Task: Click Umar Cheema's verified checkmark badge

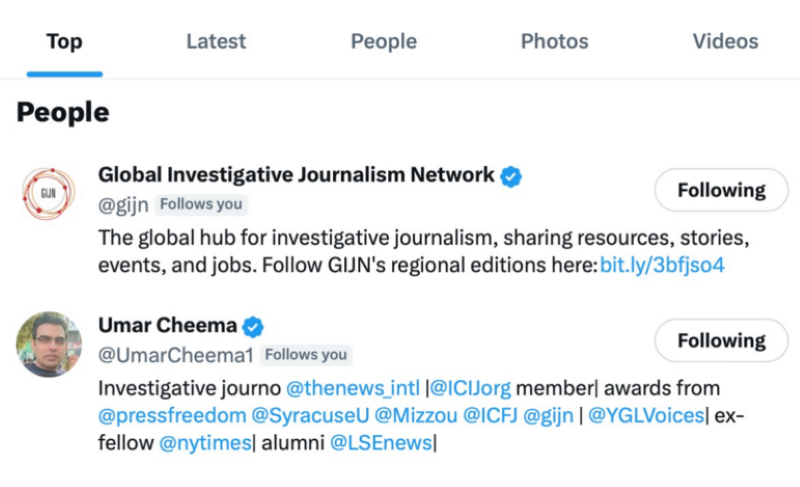Action: [254, 326]
